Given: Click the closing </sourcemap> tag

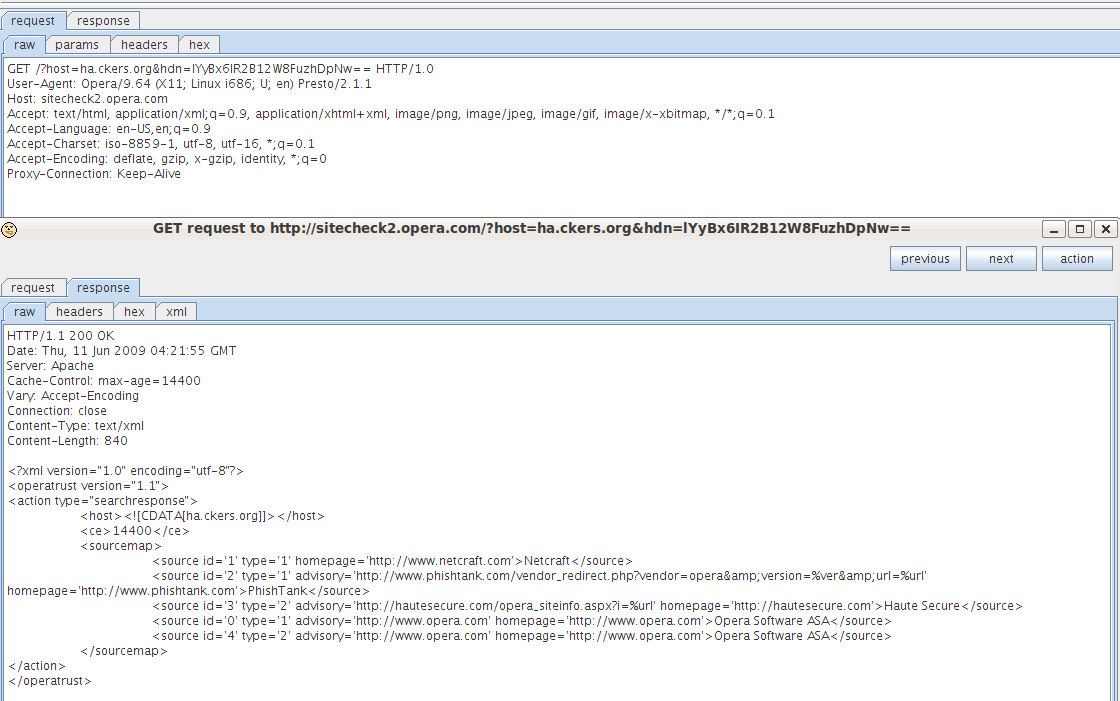Looking at the screenshot, I should pyautogui.click(x=124, y=650).
